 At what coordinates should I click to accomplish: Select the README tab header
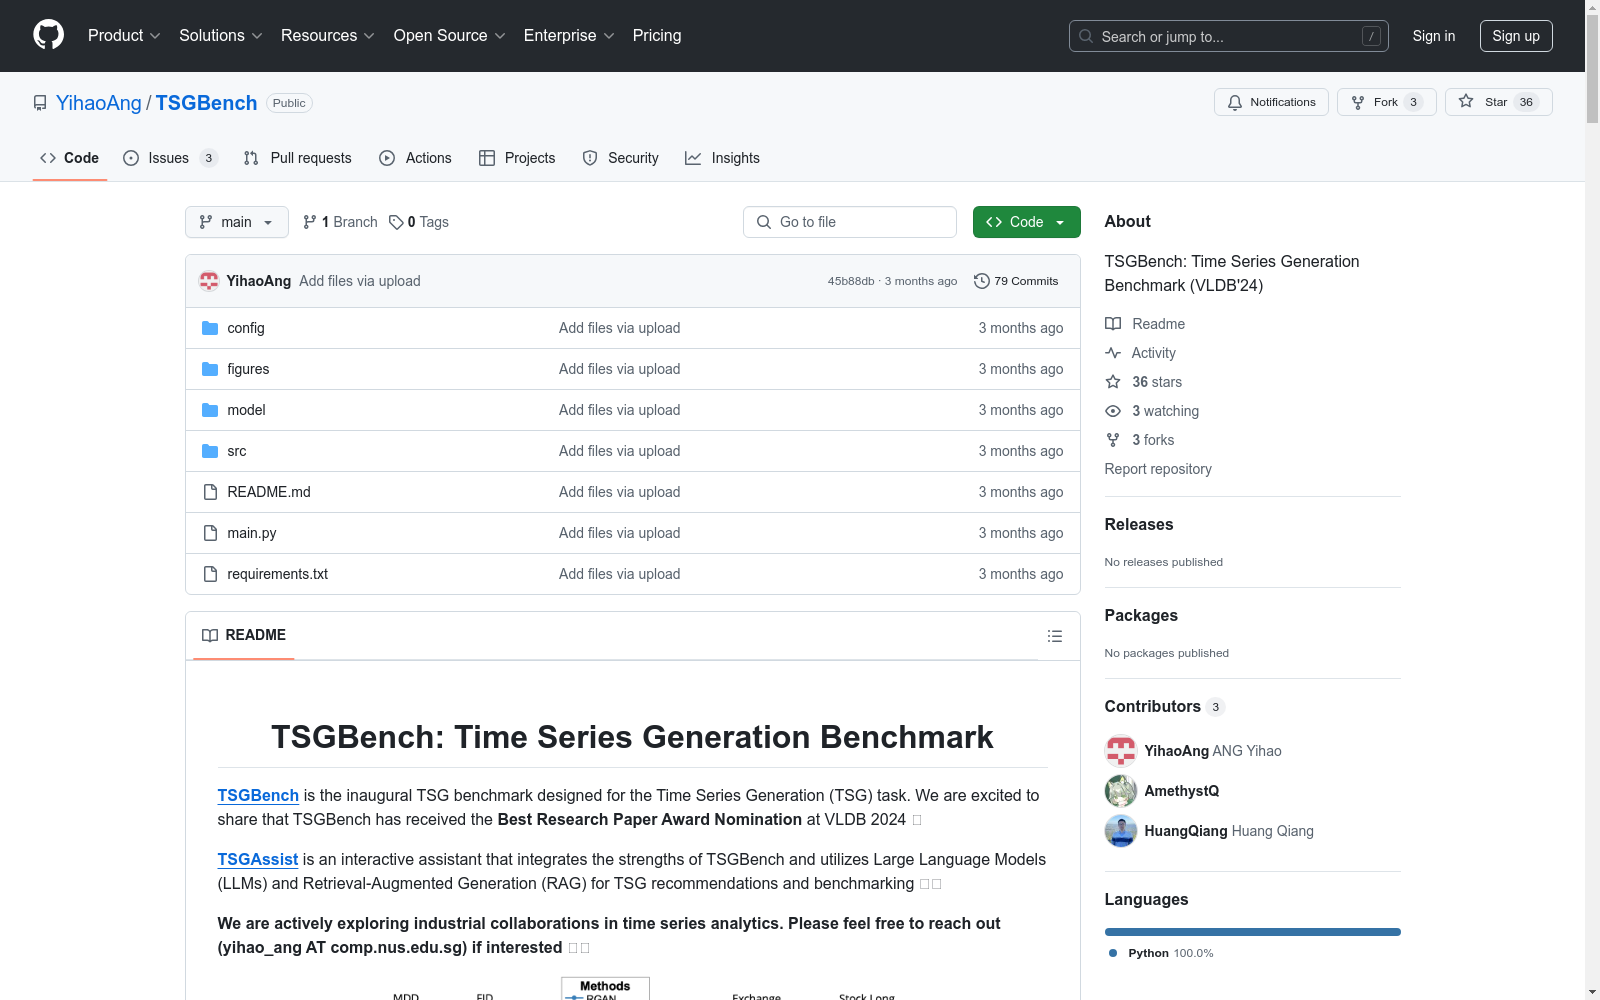(244, 635)
